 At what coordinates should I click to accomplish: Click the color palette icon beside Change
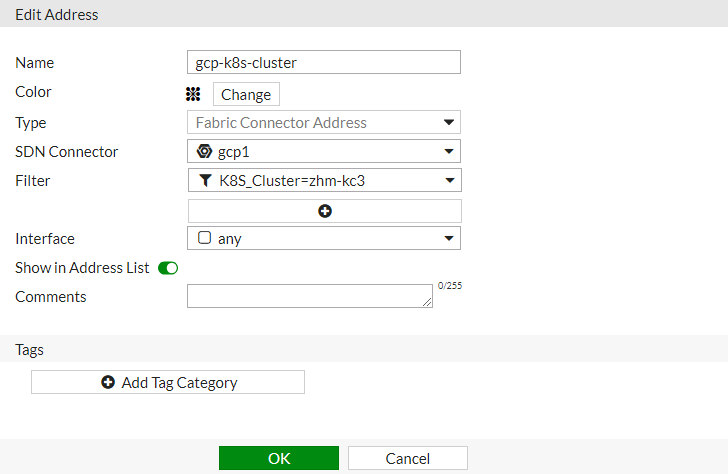click(193, 94)
